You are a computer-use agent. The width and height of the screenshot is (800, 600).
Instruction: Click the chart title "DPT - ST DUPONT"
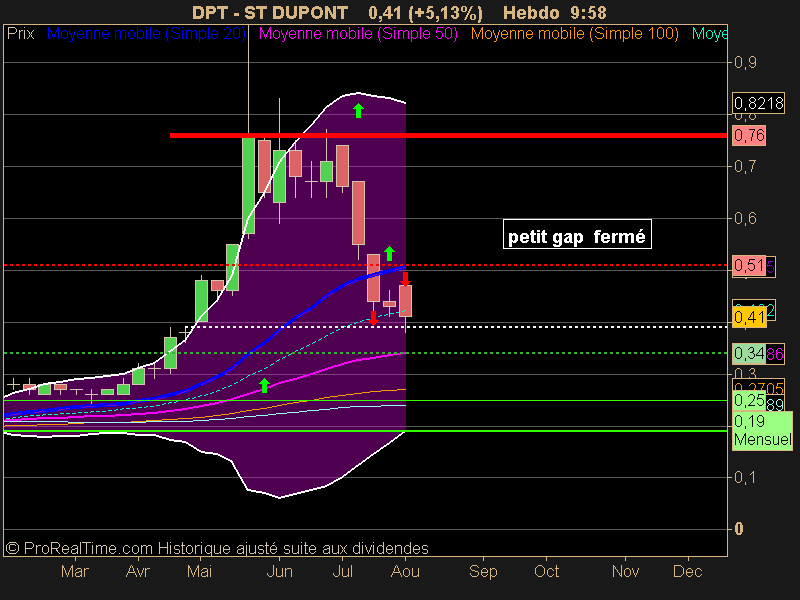click(x=270, y=12)
